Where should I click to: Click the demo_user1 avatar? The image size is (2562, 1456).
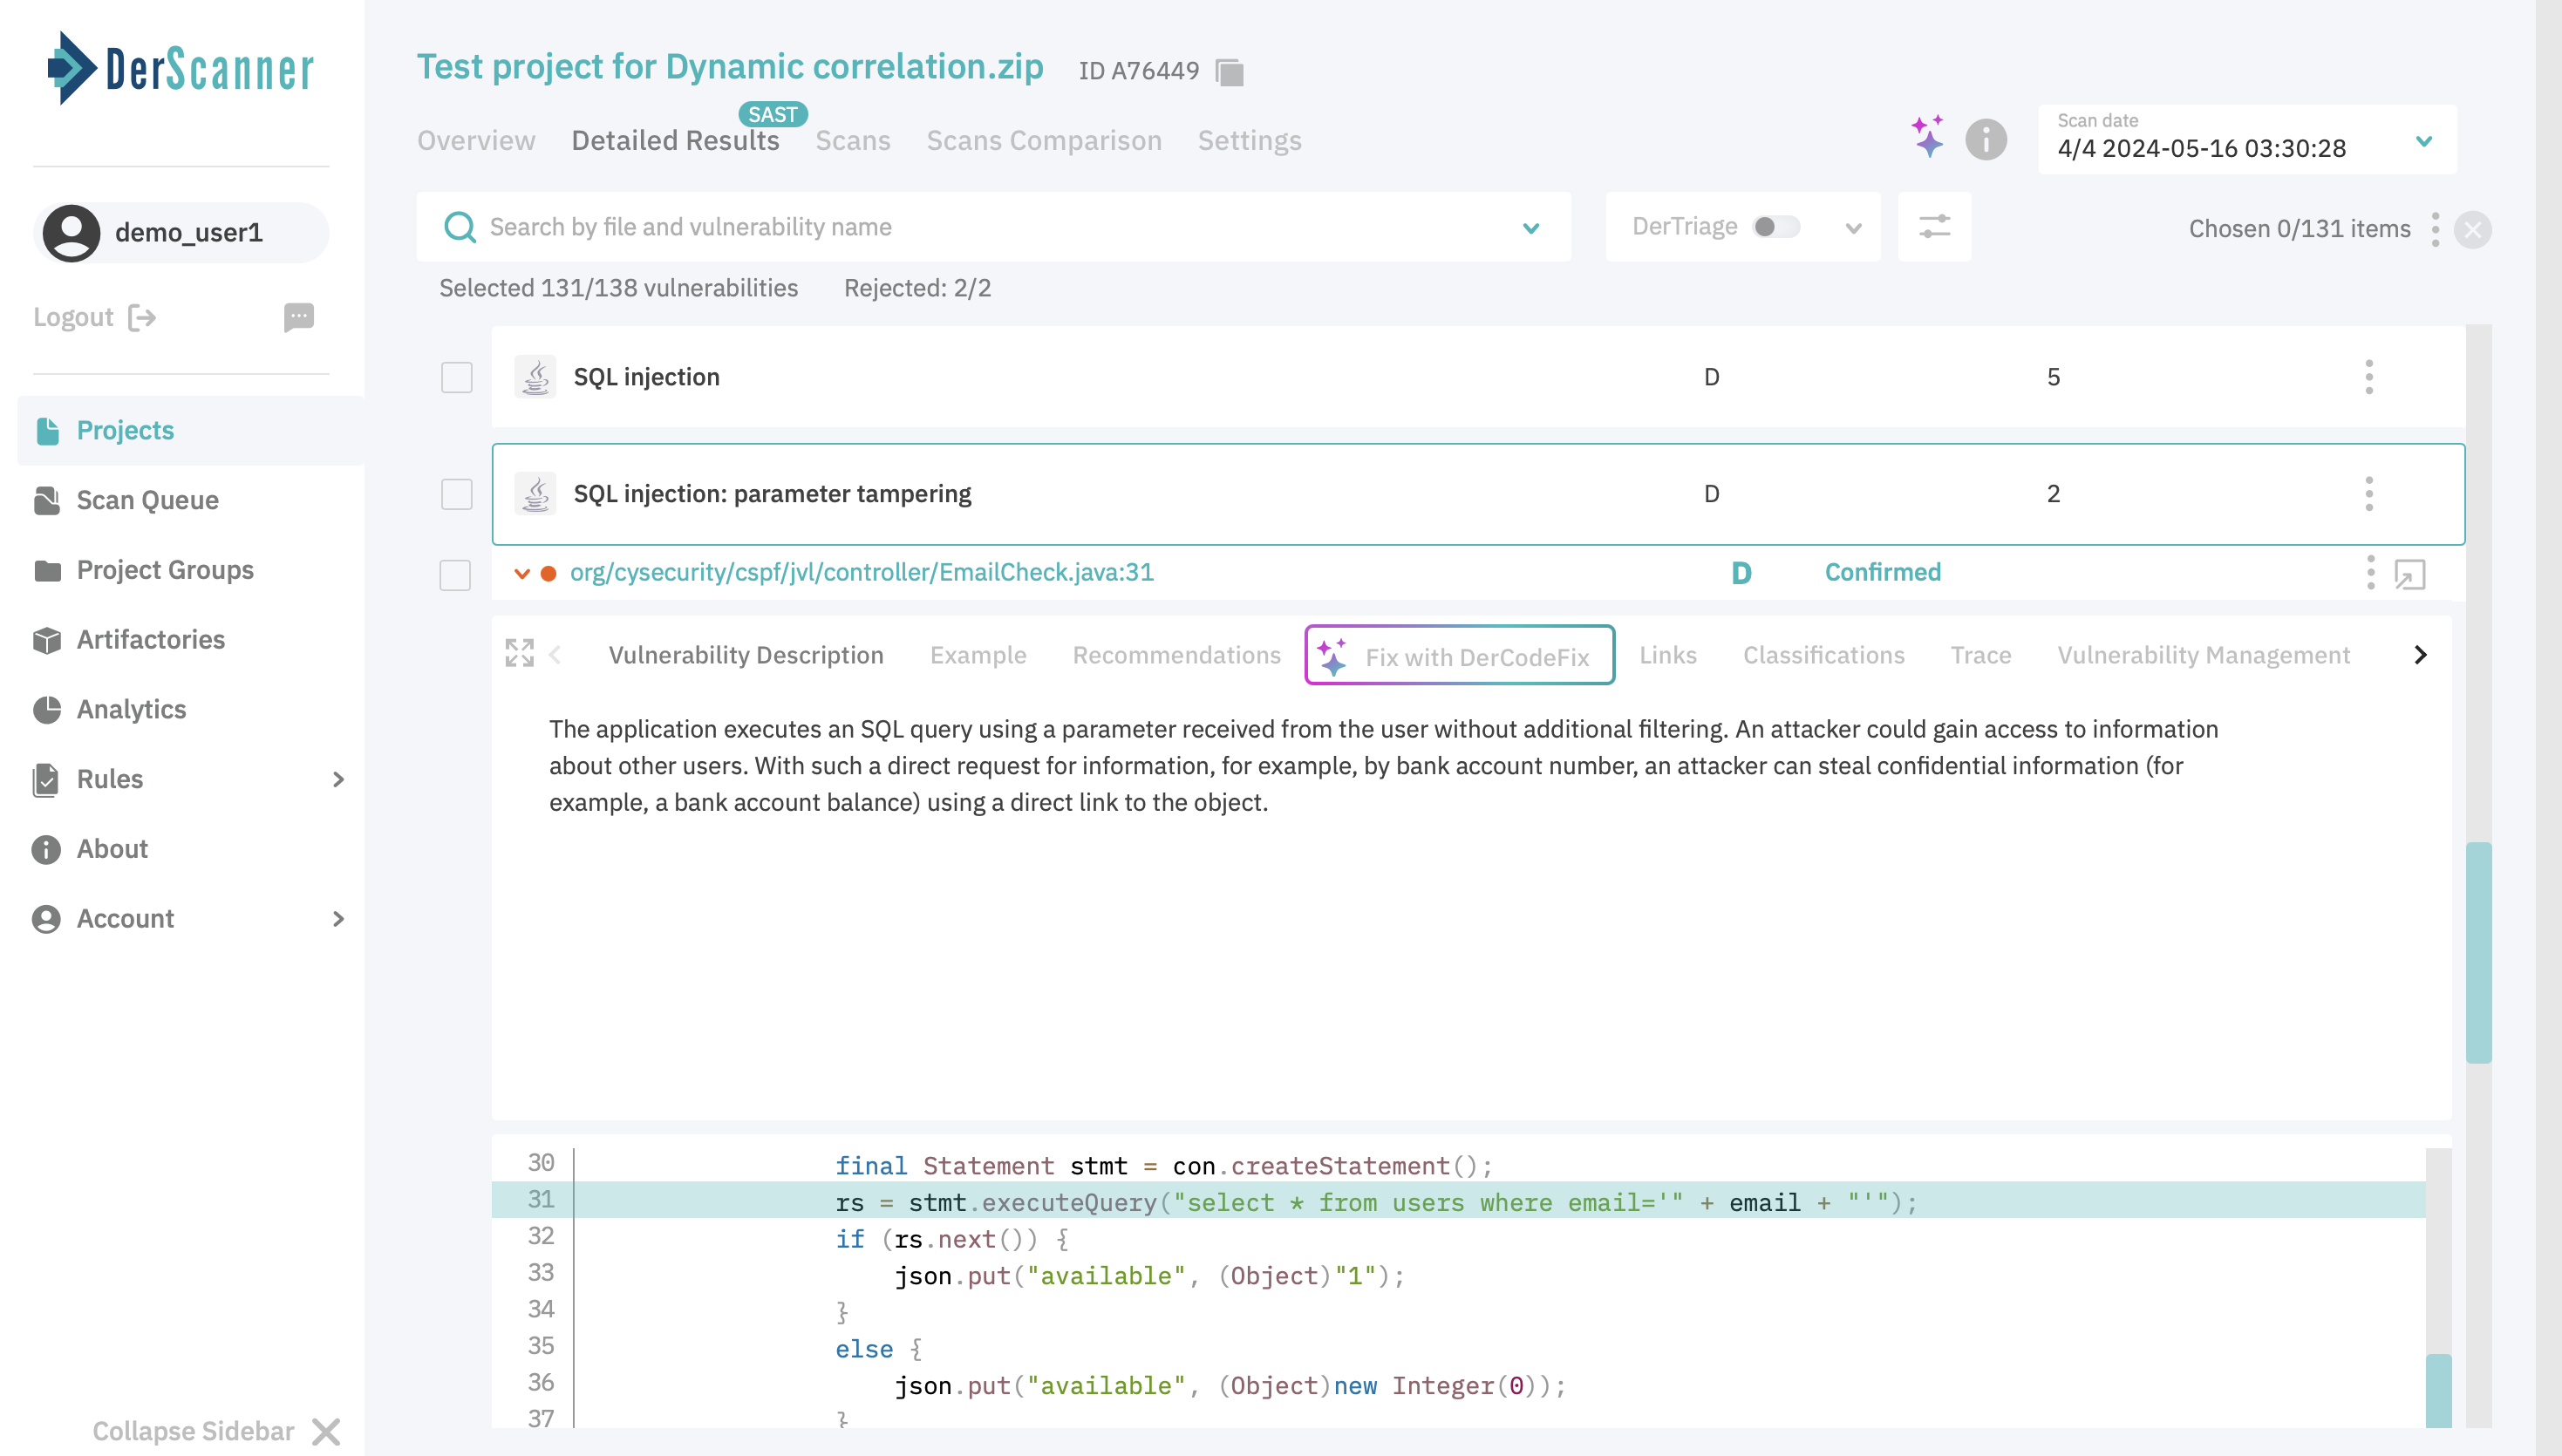pyautogui.click(x=71, y=233)
